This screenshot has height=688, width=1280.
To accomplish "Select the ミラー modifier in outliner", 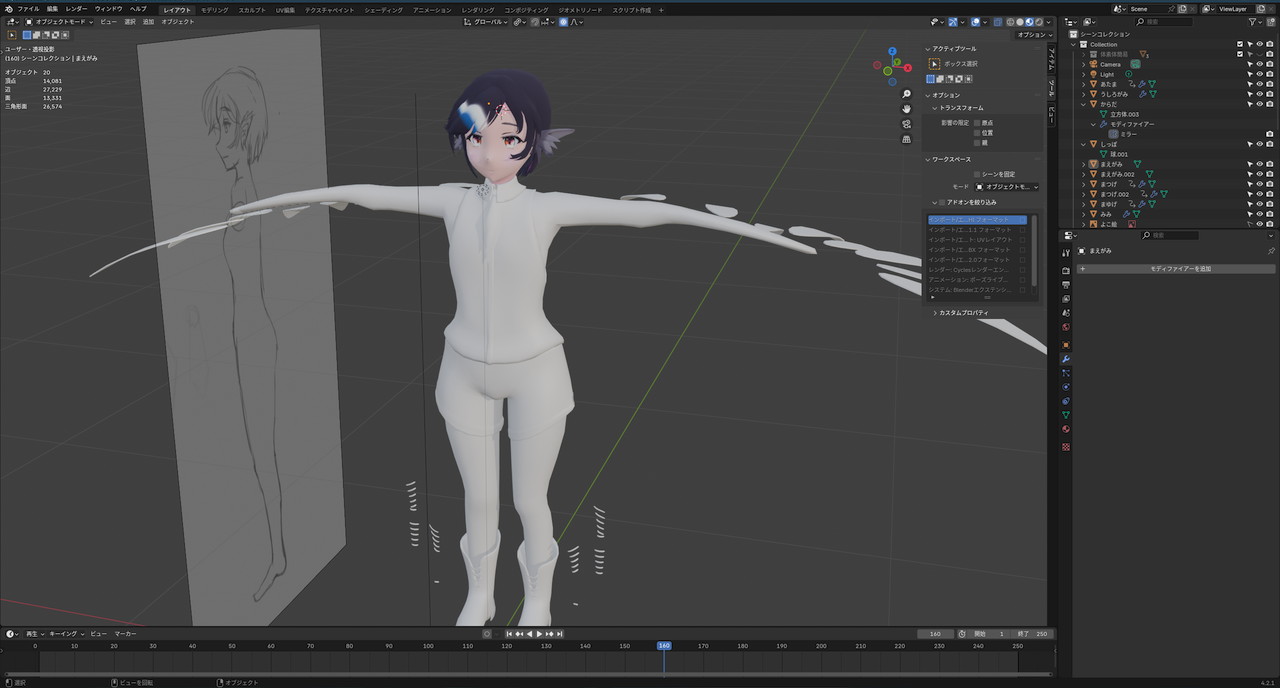I will click(1131, 134).
